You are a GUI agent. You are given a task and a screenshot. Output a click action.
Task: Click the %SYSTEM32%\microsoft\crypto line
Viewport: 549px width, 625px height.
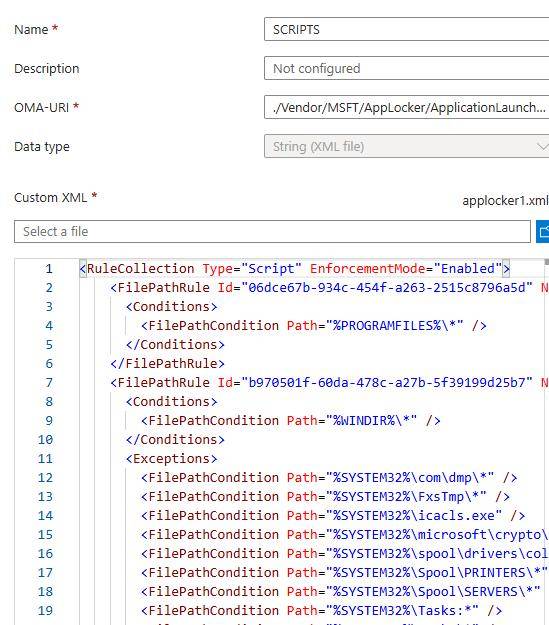[x=345, y=535]
